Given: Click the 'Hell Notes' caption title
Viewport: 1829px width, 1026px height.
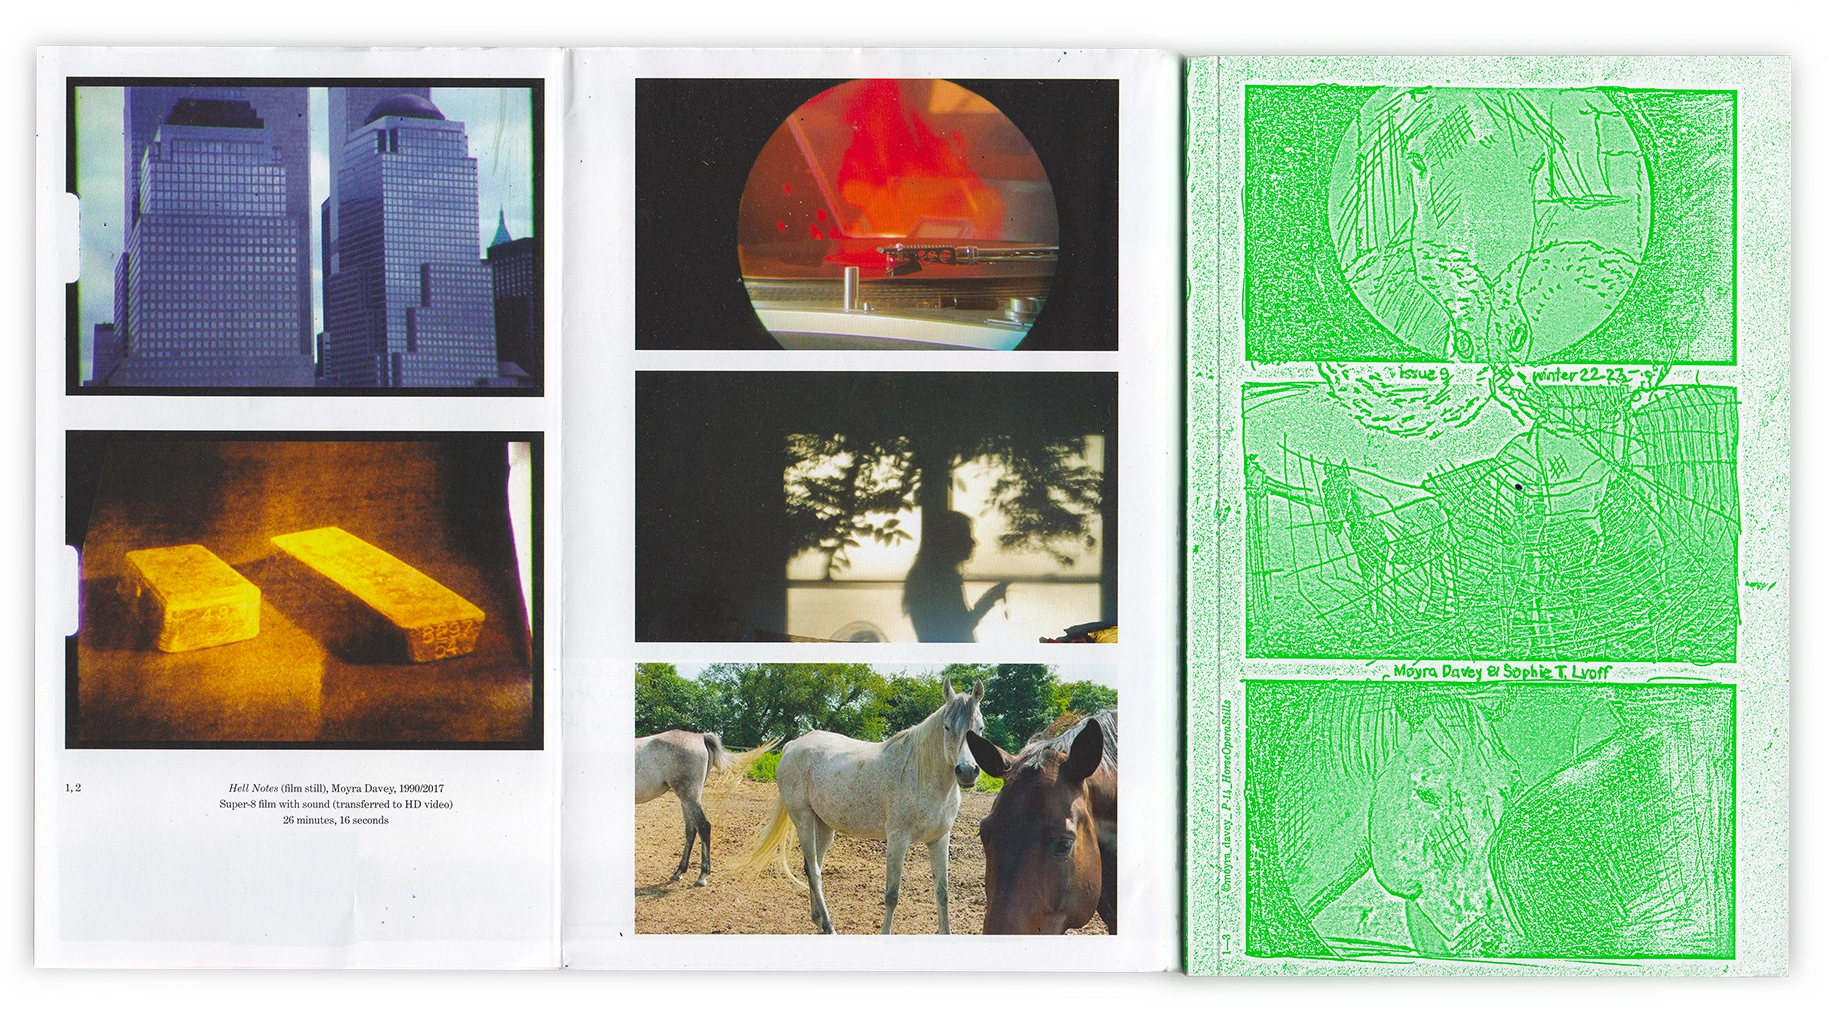Looking at the screenshot, I should click(x=253, y=788).
